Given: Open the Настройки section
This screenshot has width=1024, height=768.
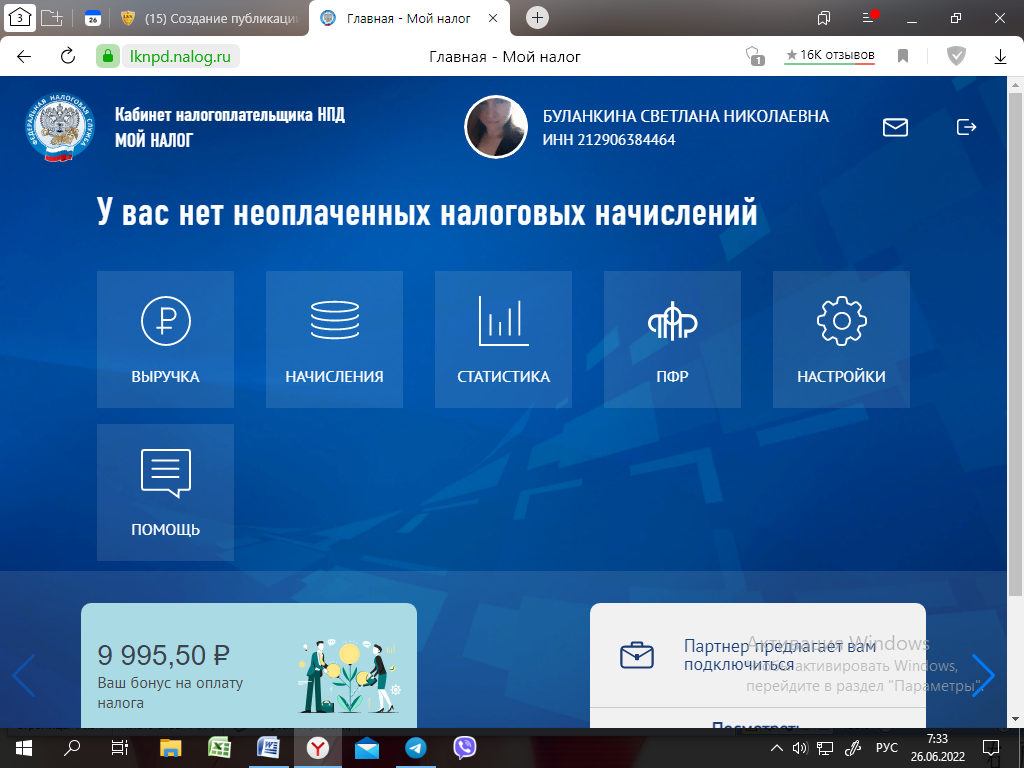Looking at the screenshot, I should 841,339.
